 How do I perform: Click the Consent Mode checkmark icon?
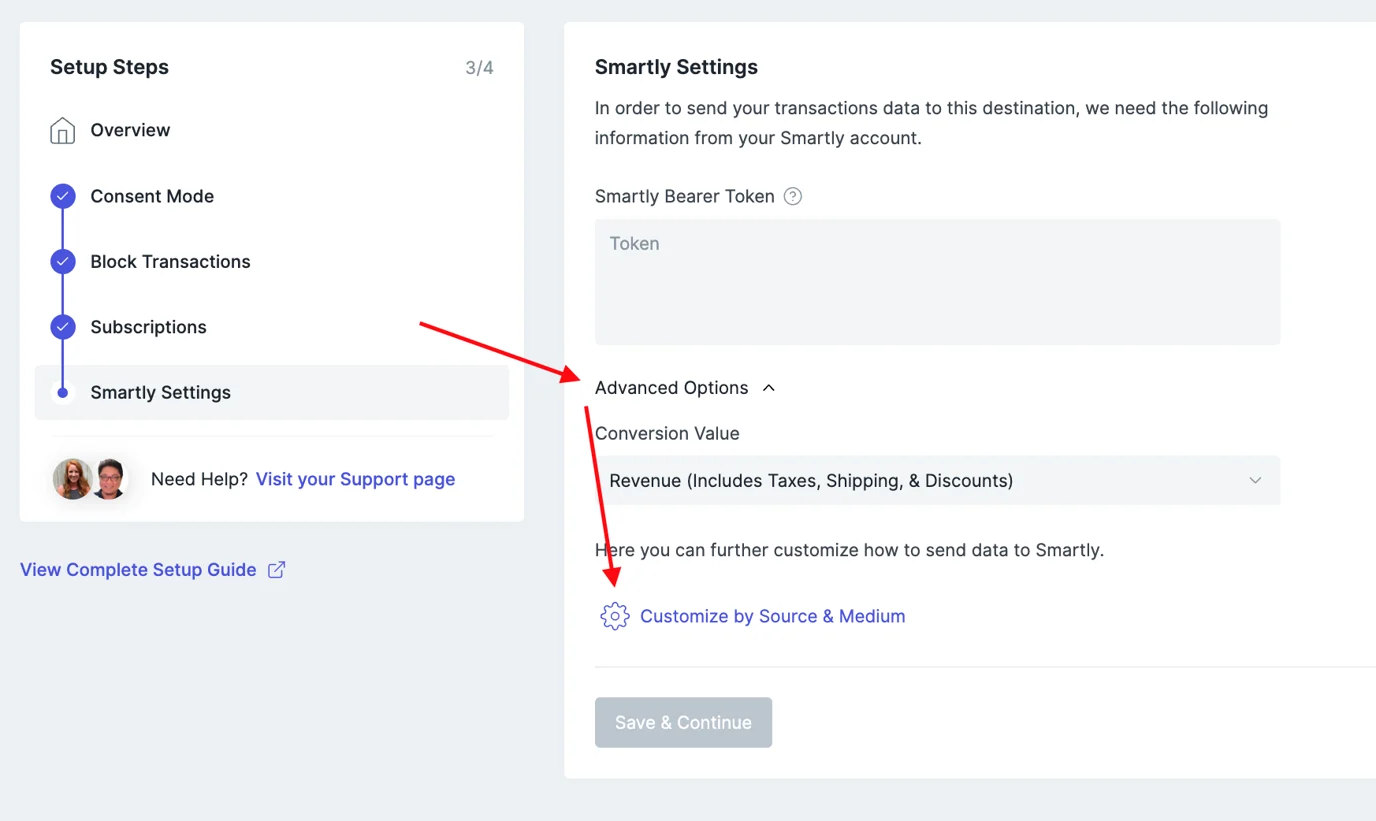pyautogui.click(x=63, y=196)
